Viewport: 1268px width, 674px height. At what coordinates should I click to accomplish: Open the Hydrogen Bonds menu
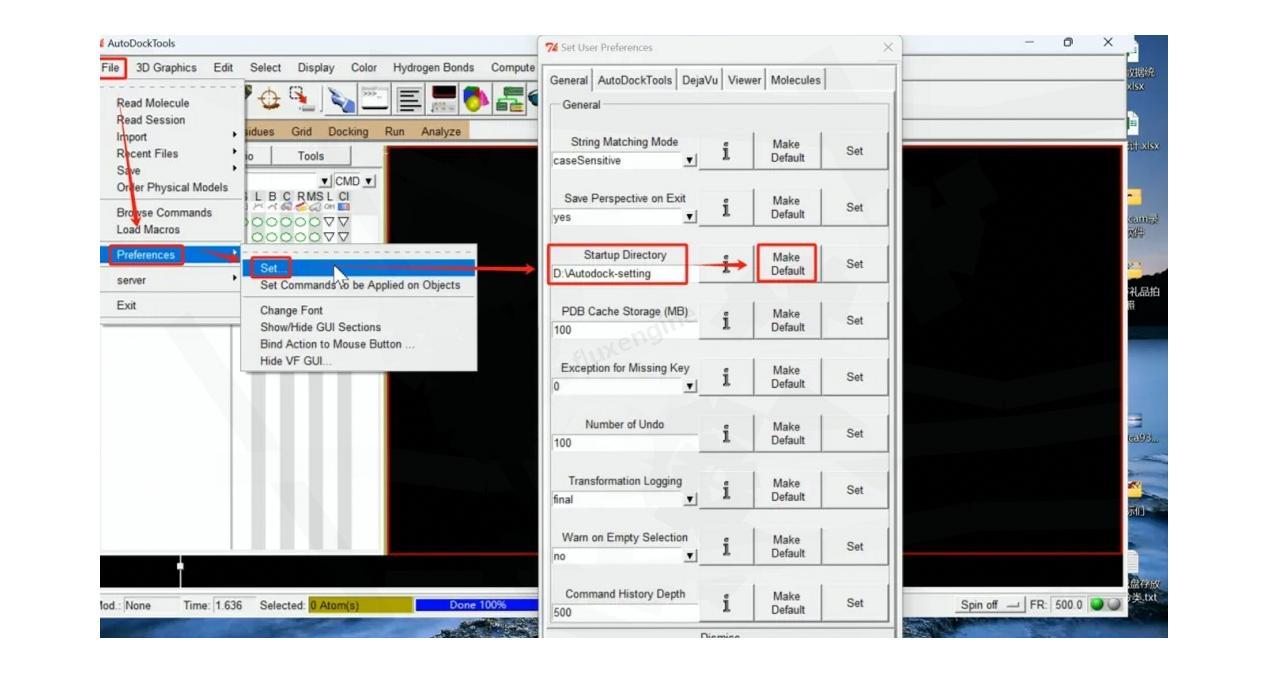coord(433,68)
